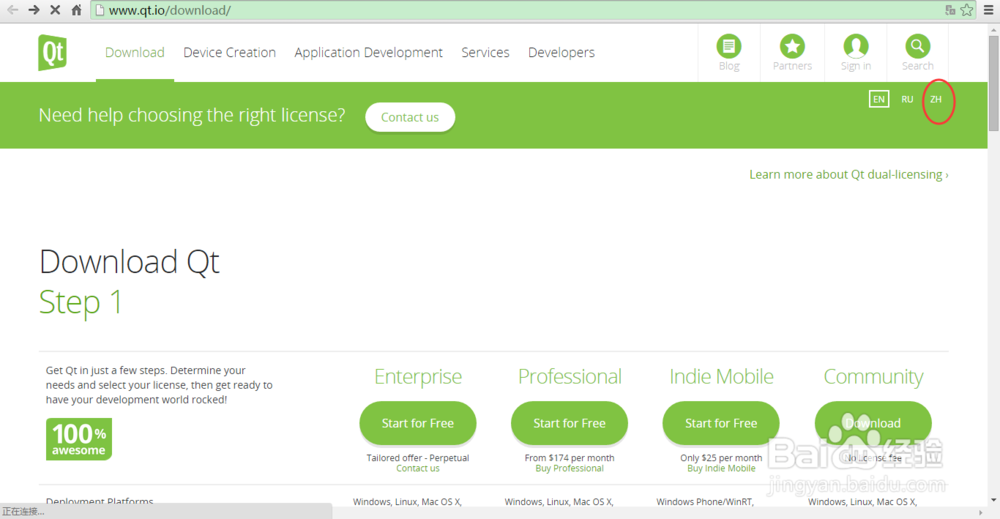
Task: Open Buy Professional link
Action: point(570,468)
